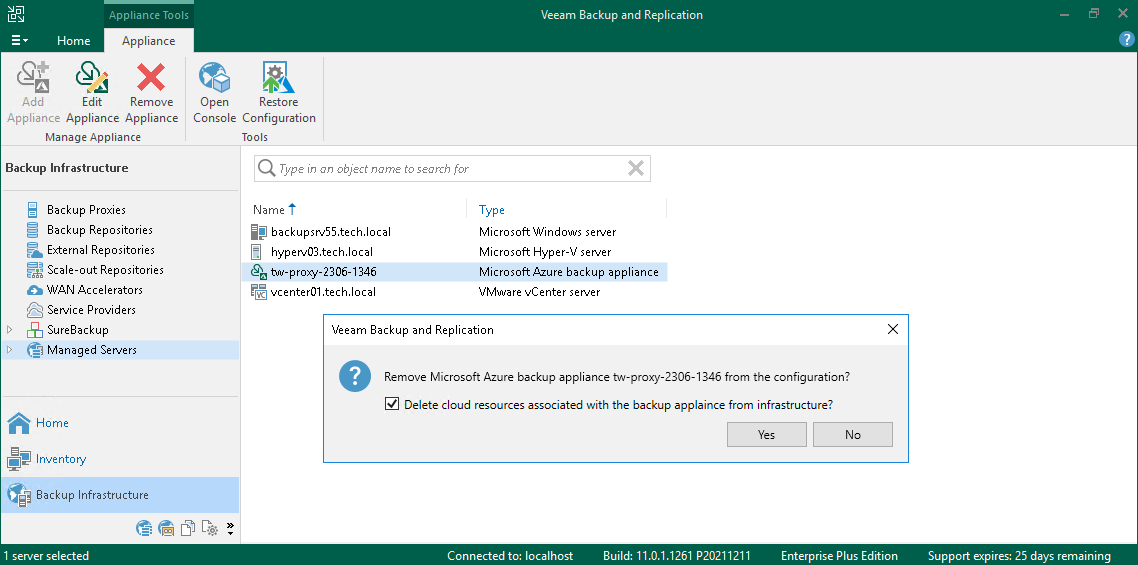Click the Microsoft Hyper-V server type cell
The height and width of the screenshot is (565, 1138).
pyautogui.click(x=545, y=252)
